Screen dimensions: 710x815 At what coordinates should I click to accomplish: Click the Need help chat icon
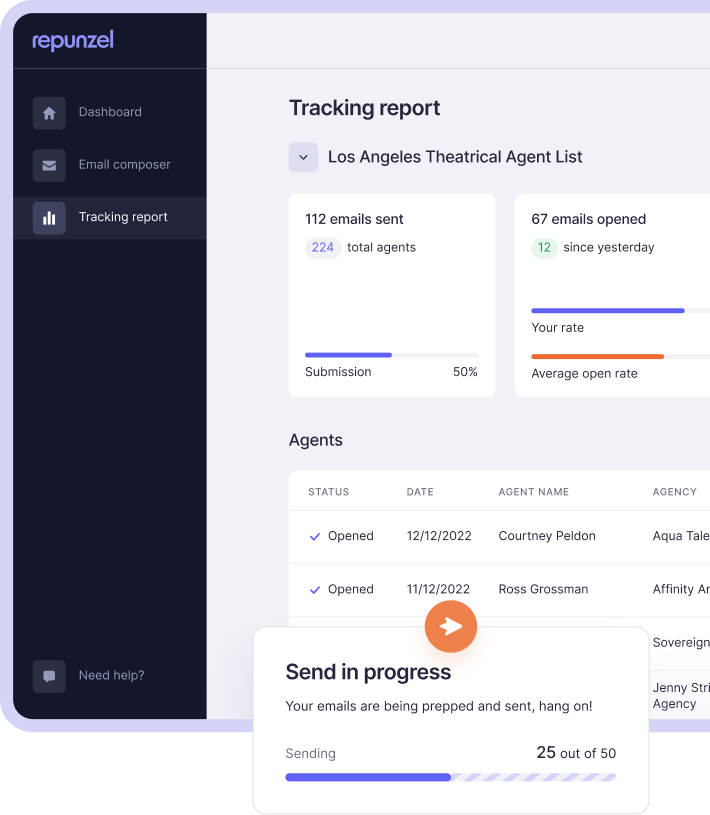(x=49, y=676)
